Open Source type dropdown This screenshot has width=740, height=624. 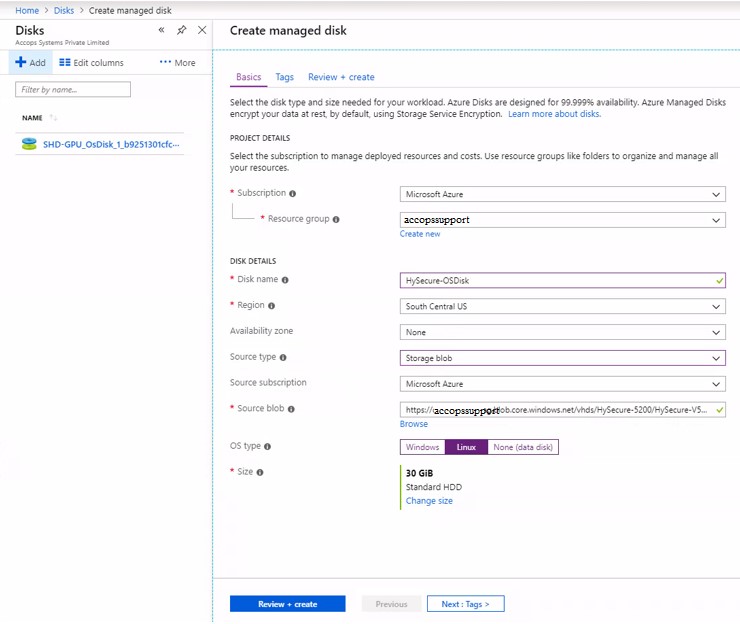click(563, 358)
